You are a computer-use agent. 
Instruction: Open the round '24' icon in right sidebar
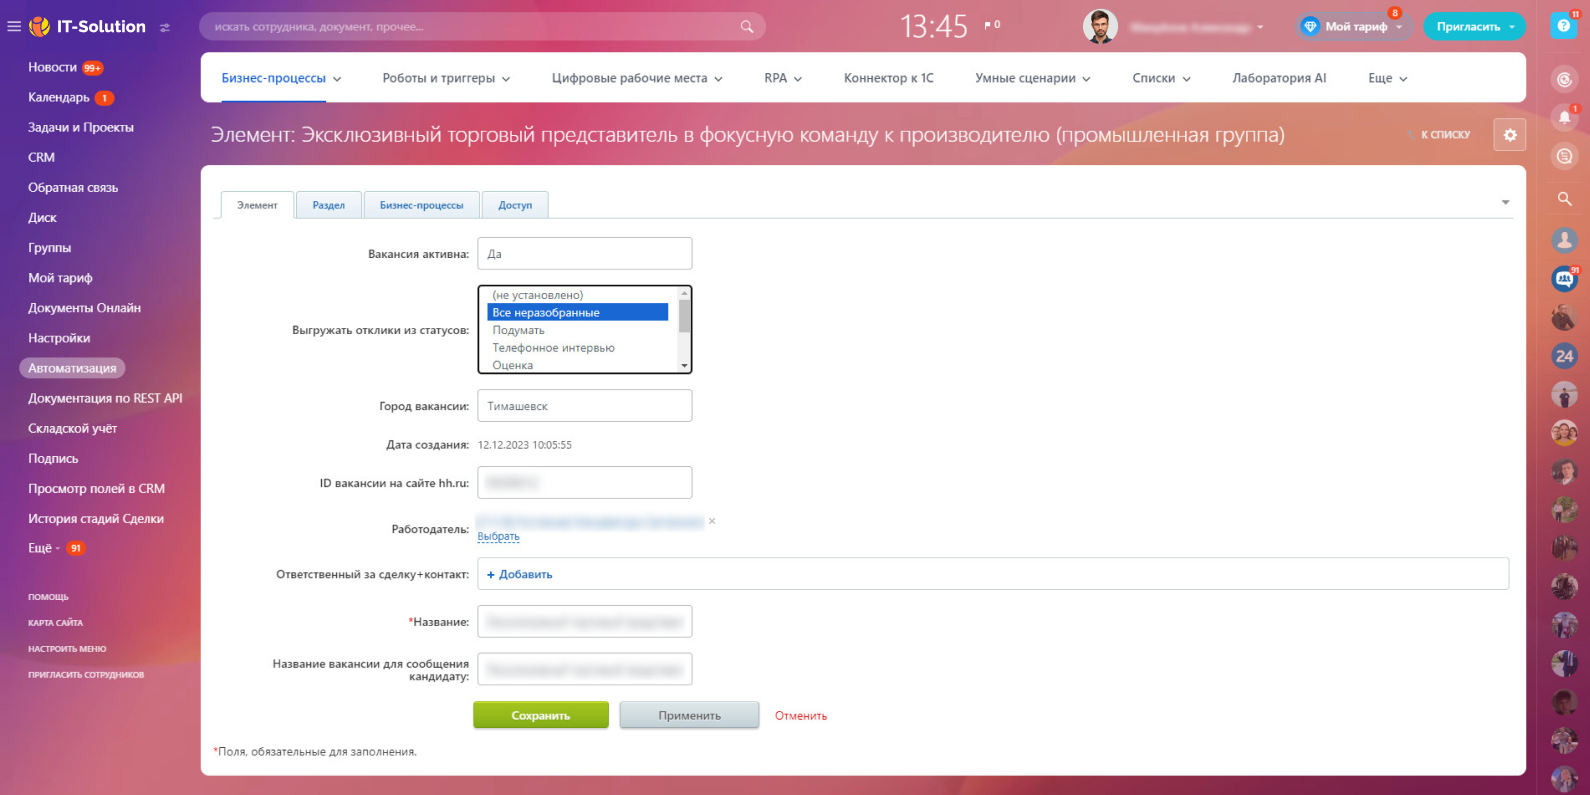[x=1565, y=355]
